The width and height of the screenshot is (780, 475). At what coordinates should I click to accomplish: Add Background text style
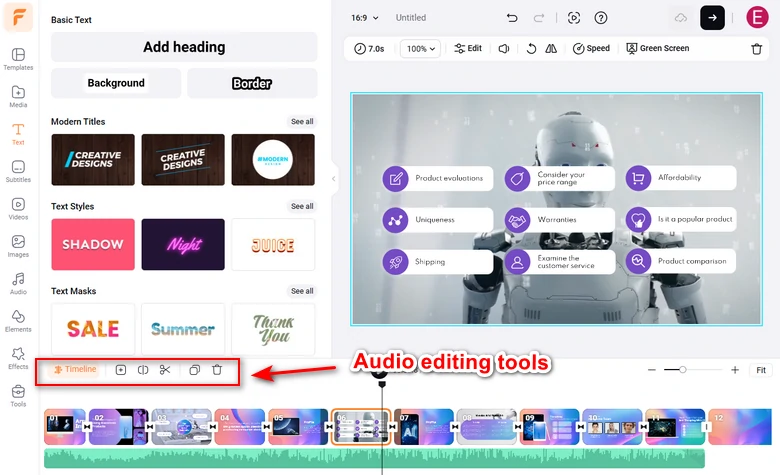click(x=116, y=83)
